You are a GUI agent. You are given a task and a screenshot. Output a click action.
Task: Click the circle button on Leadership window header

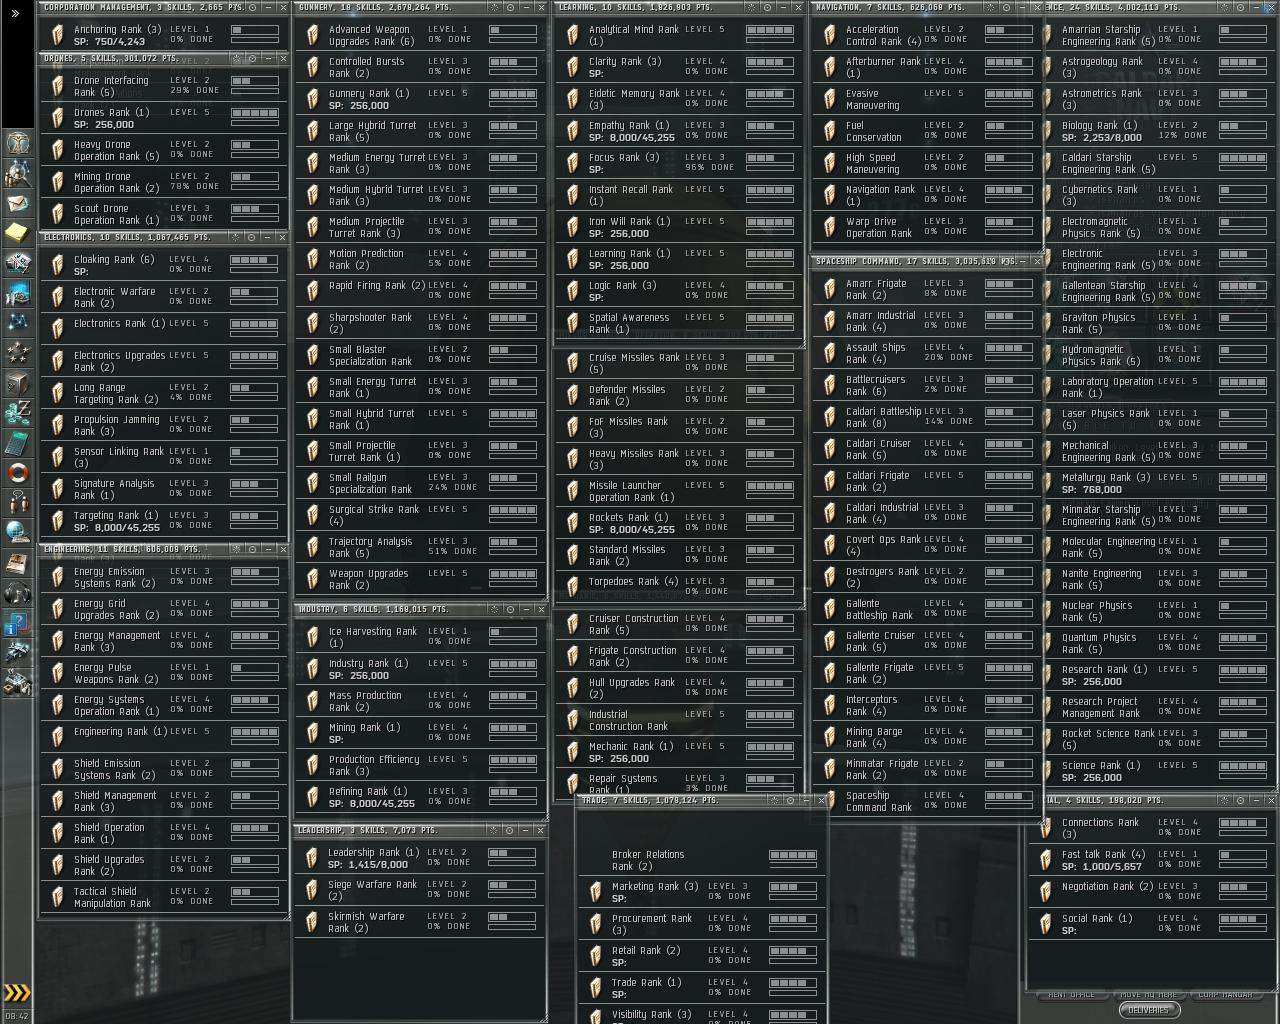click(x=511, y=830)
